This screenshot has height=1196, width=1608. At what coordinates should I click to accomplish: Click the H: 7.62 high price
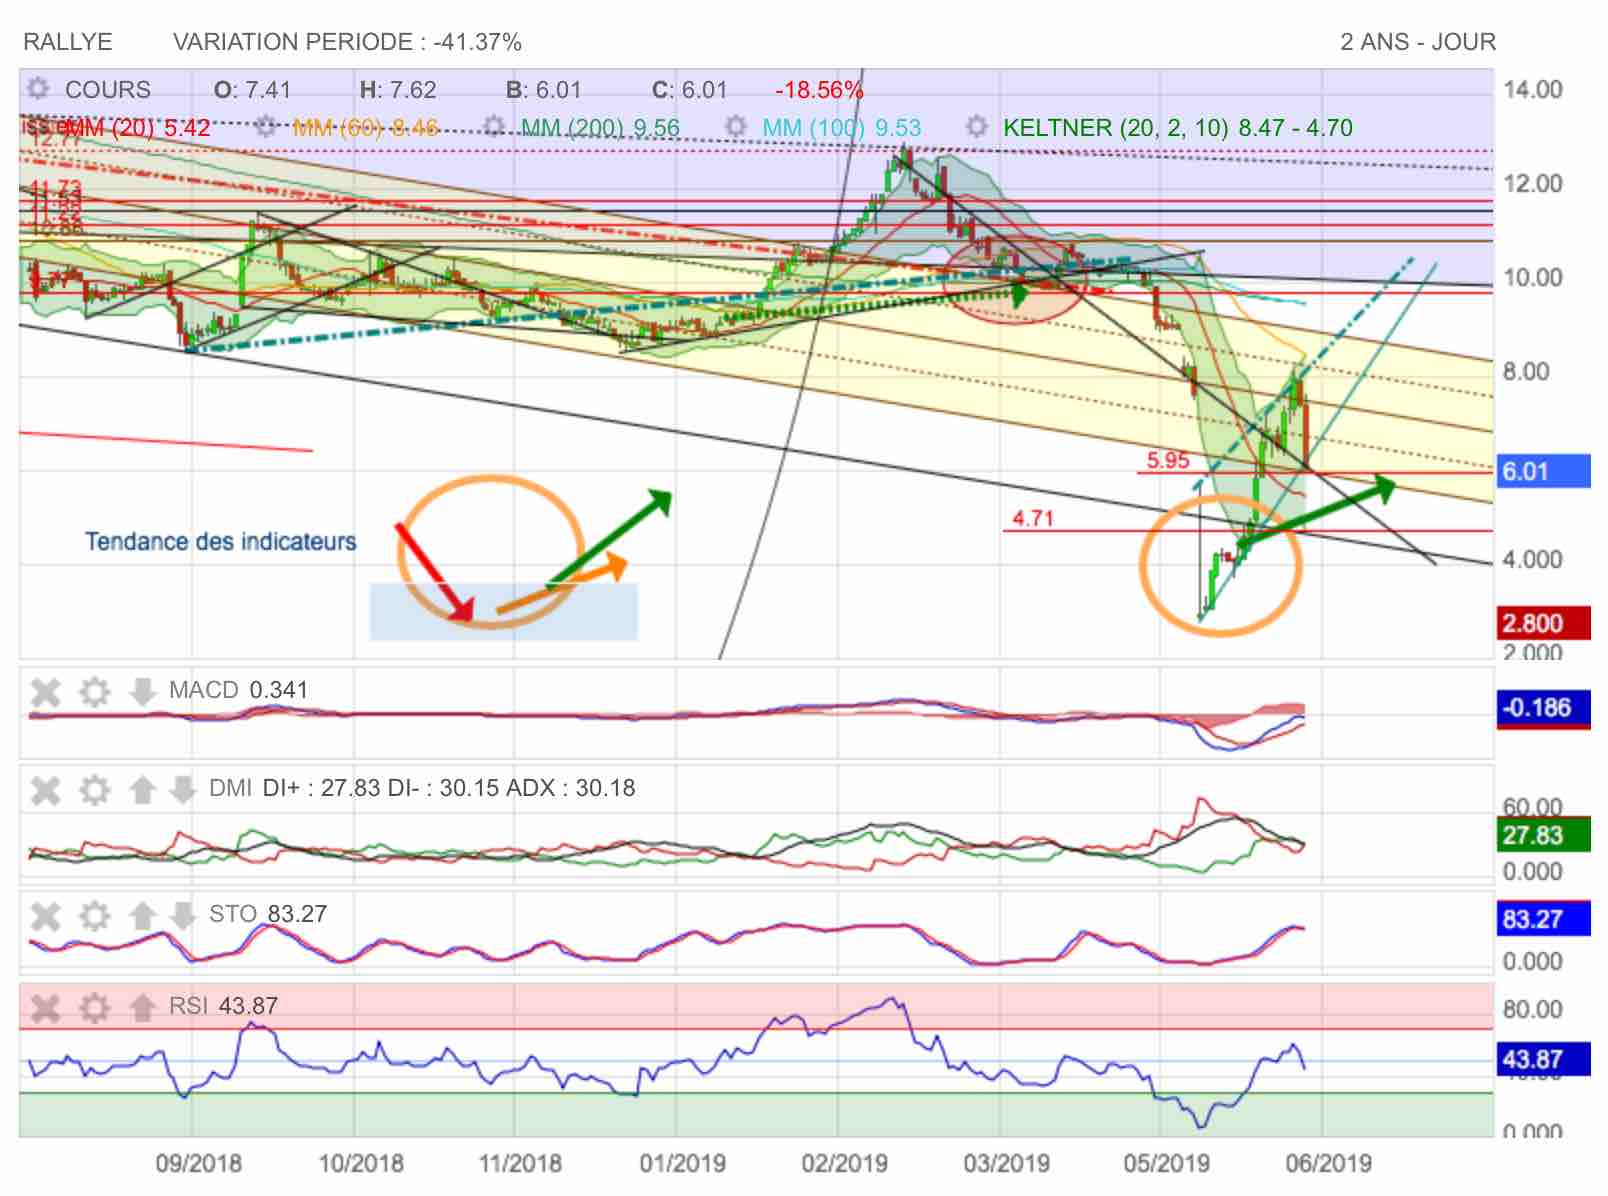(398, 89)
